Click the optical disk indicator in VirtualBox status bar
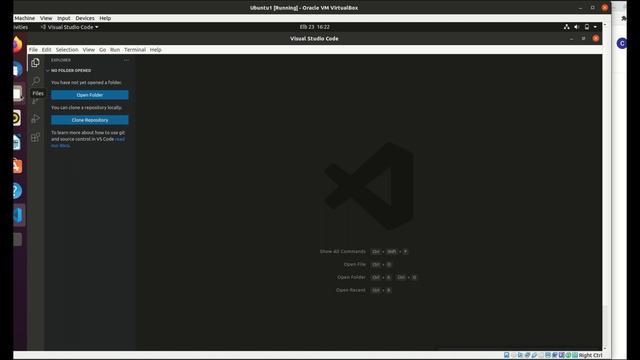 pyautogui.click(x=513, y=355)
